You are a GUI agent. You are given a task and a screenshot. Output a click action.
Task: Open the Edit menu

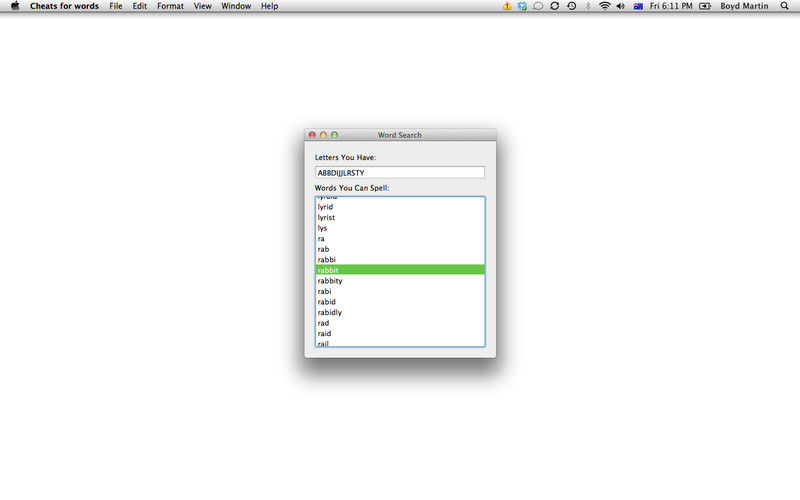(x=140, y=6)
